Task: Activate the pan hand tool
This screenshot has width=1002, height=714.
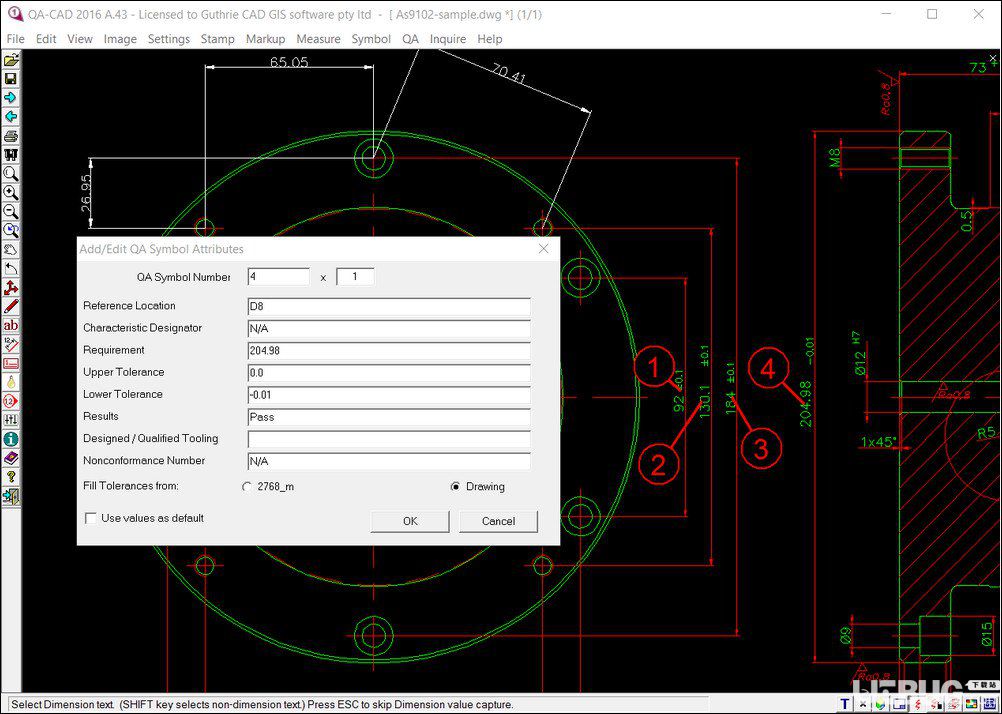Action: [11, 249]
